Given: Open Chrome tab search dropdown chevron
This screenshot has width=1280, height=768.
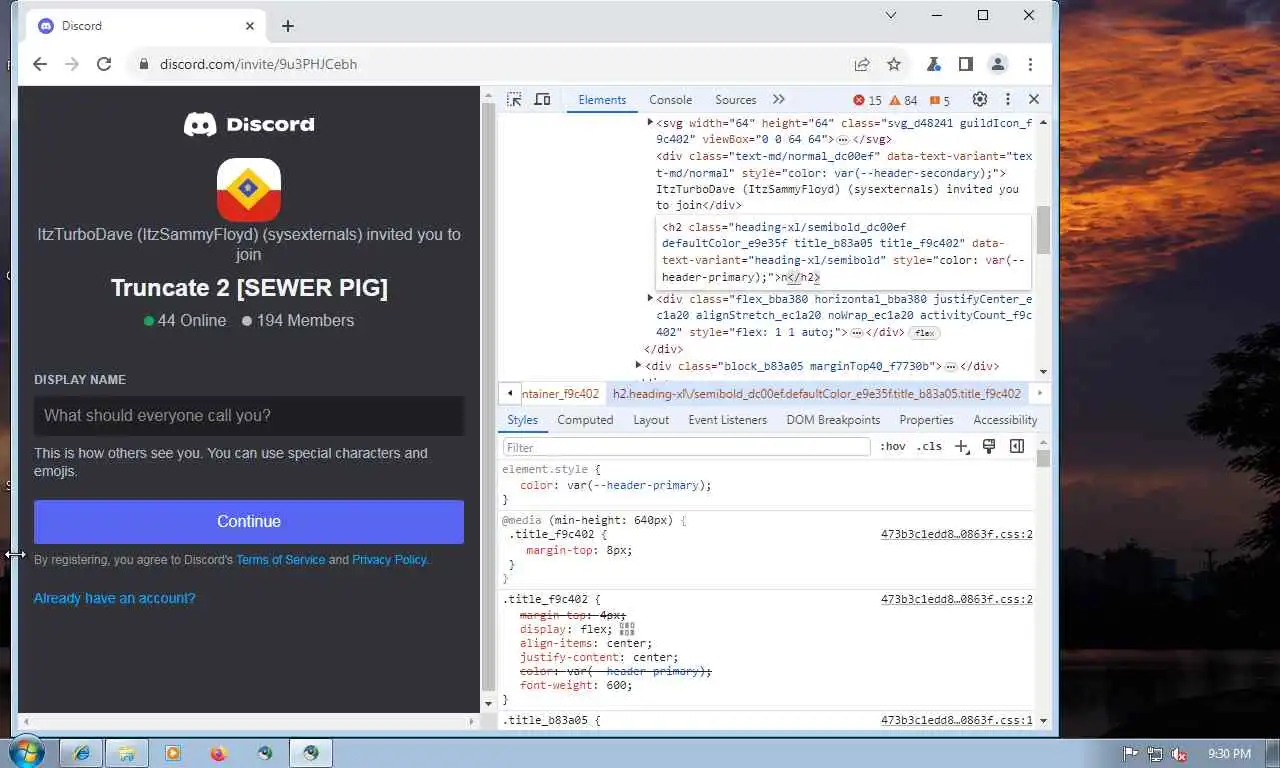Looking at the screenshot, I should (892, 16).
